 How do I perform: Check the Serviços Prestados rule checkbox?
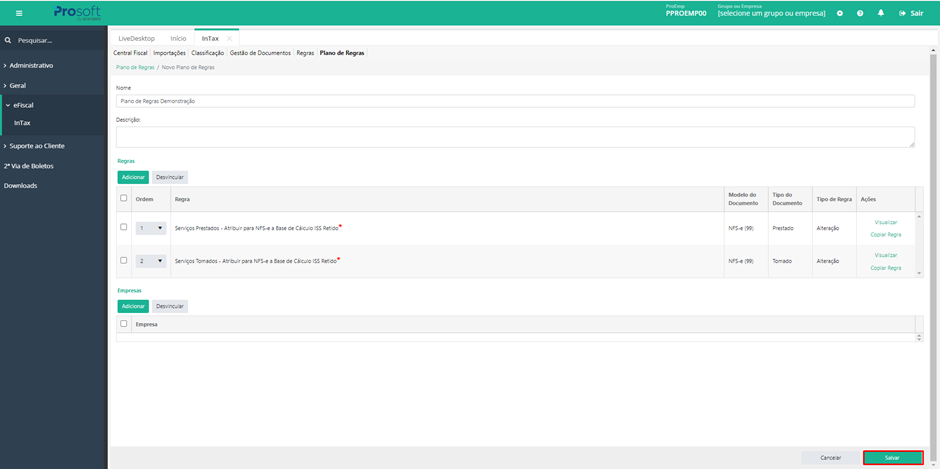pyautogui.click(x=123, y=227)
